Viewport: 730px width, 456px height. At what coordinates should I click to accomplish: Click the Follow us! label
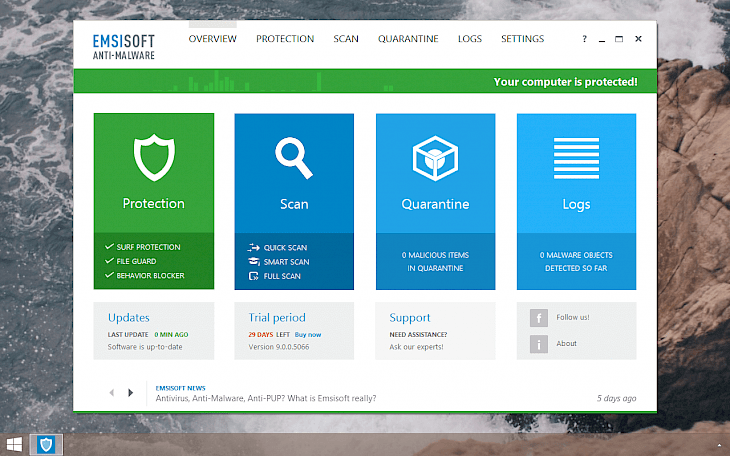pos(573,317)
